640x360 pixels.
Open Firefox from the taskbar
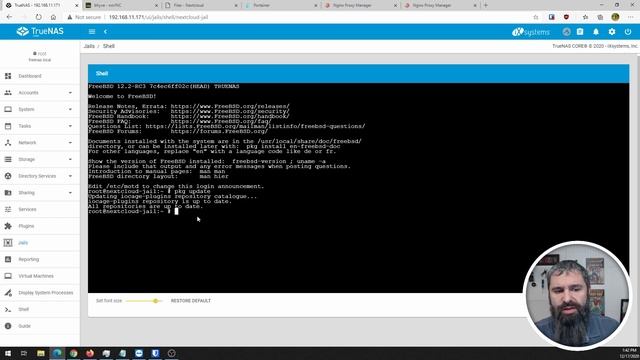90,353
